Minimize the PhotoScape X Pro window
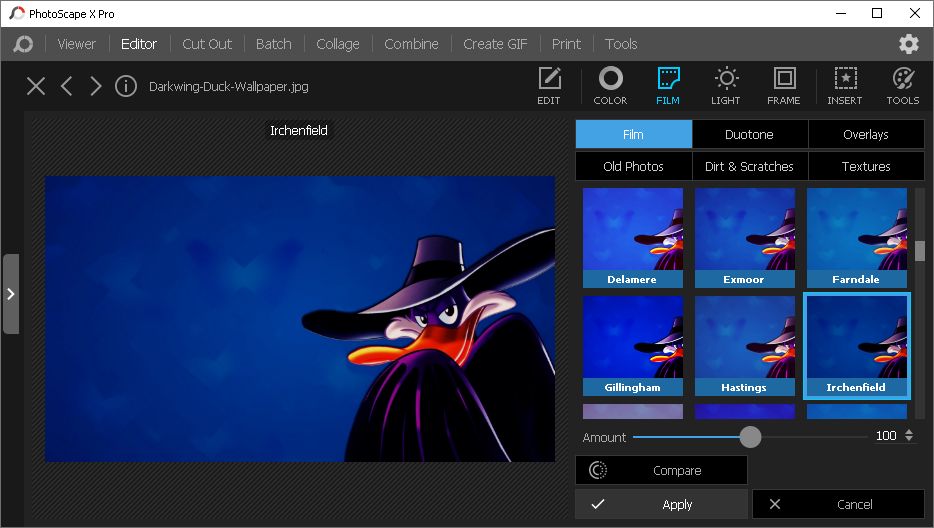This screenshot has width=934, height=528. pyautogui.click(x=841, y=13)
